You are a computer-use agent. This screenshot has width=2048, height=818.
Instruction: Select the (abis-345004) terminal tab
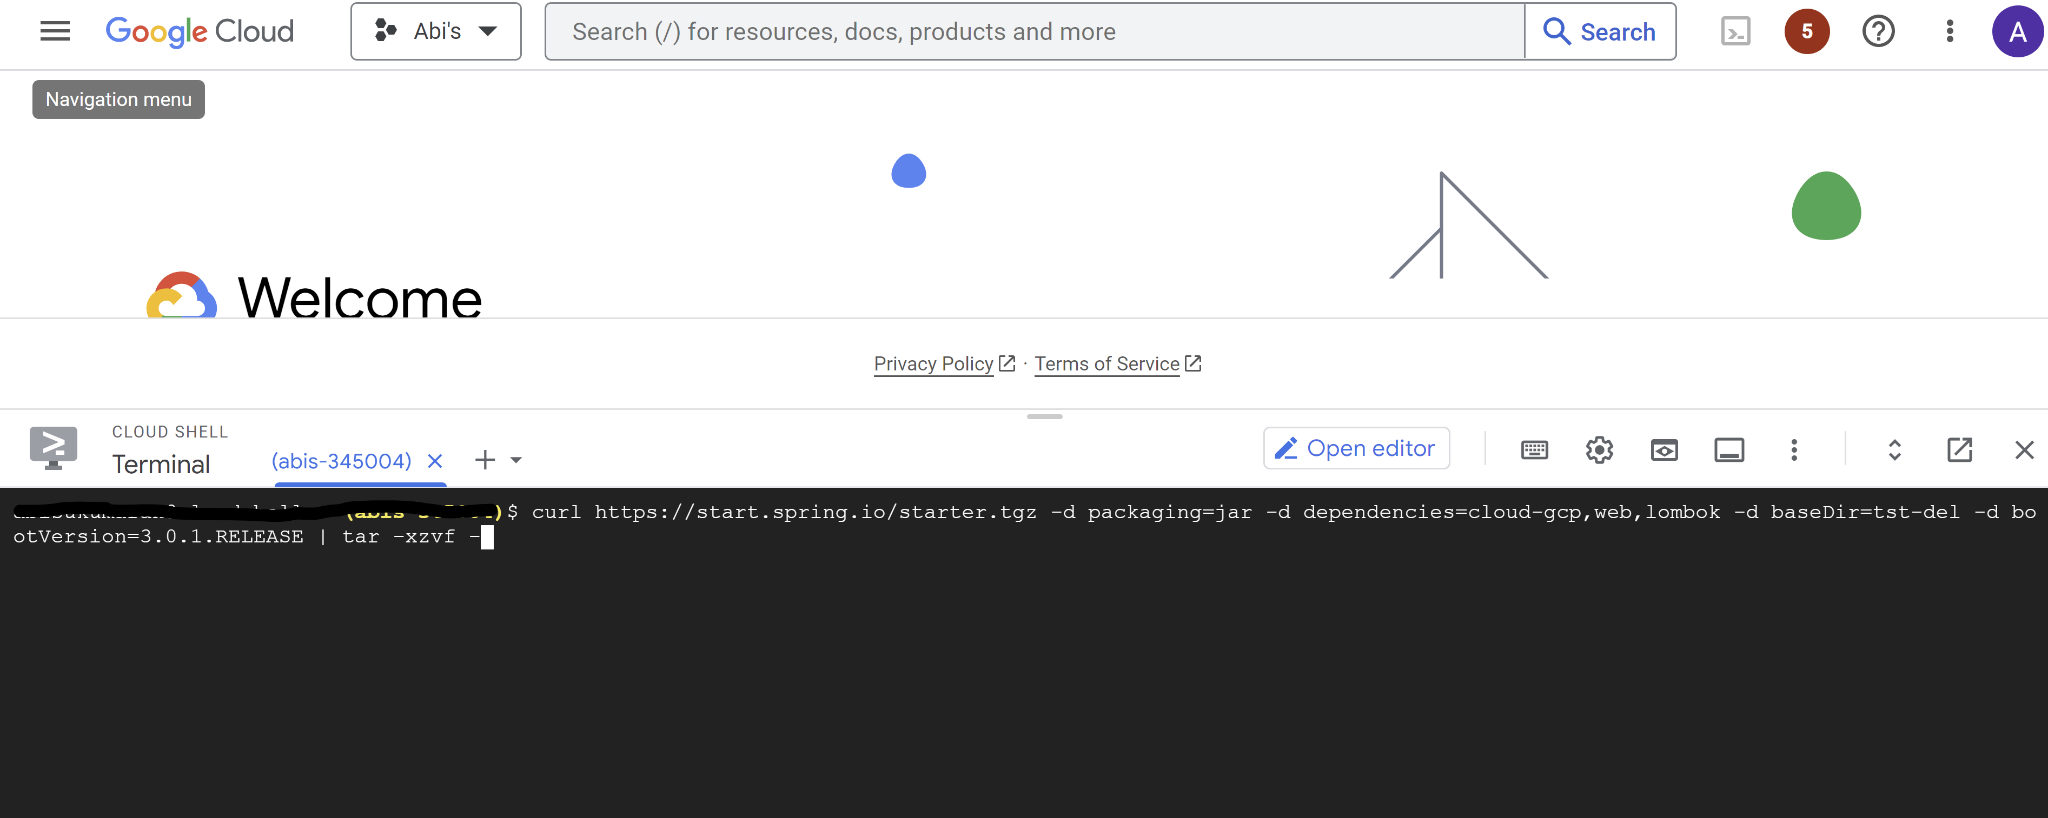(x=341, y=461)
